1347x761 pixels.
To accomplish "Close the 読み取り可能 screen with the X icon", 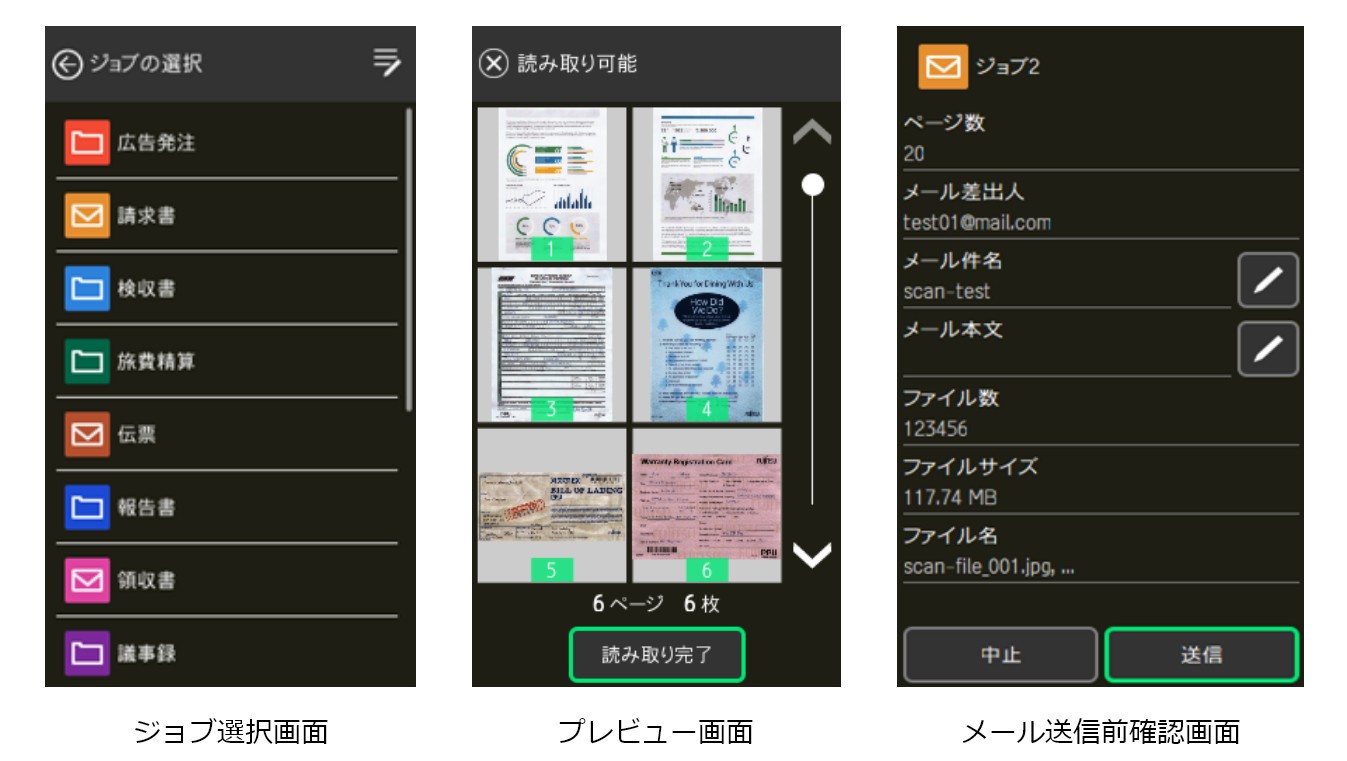I will 494,64.
